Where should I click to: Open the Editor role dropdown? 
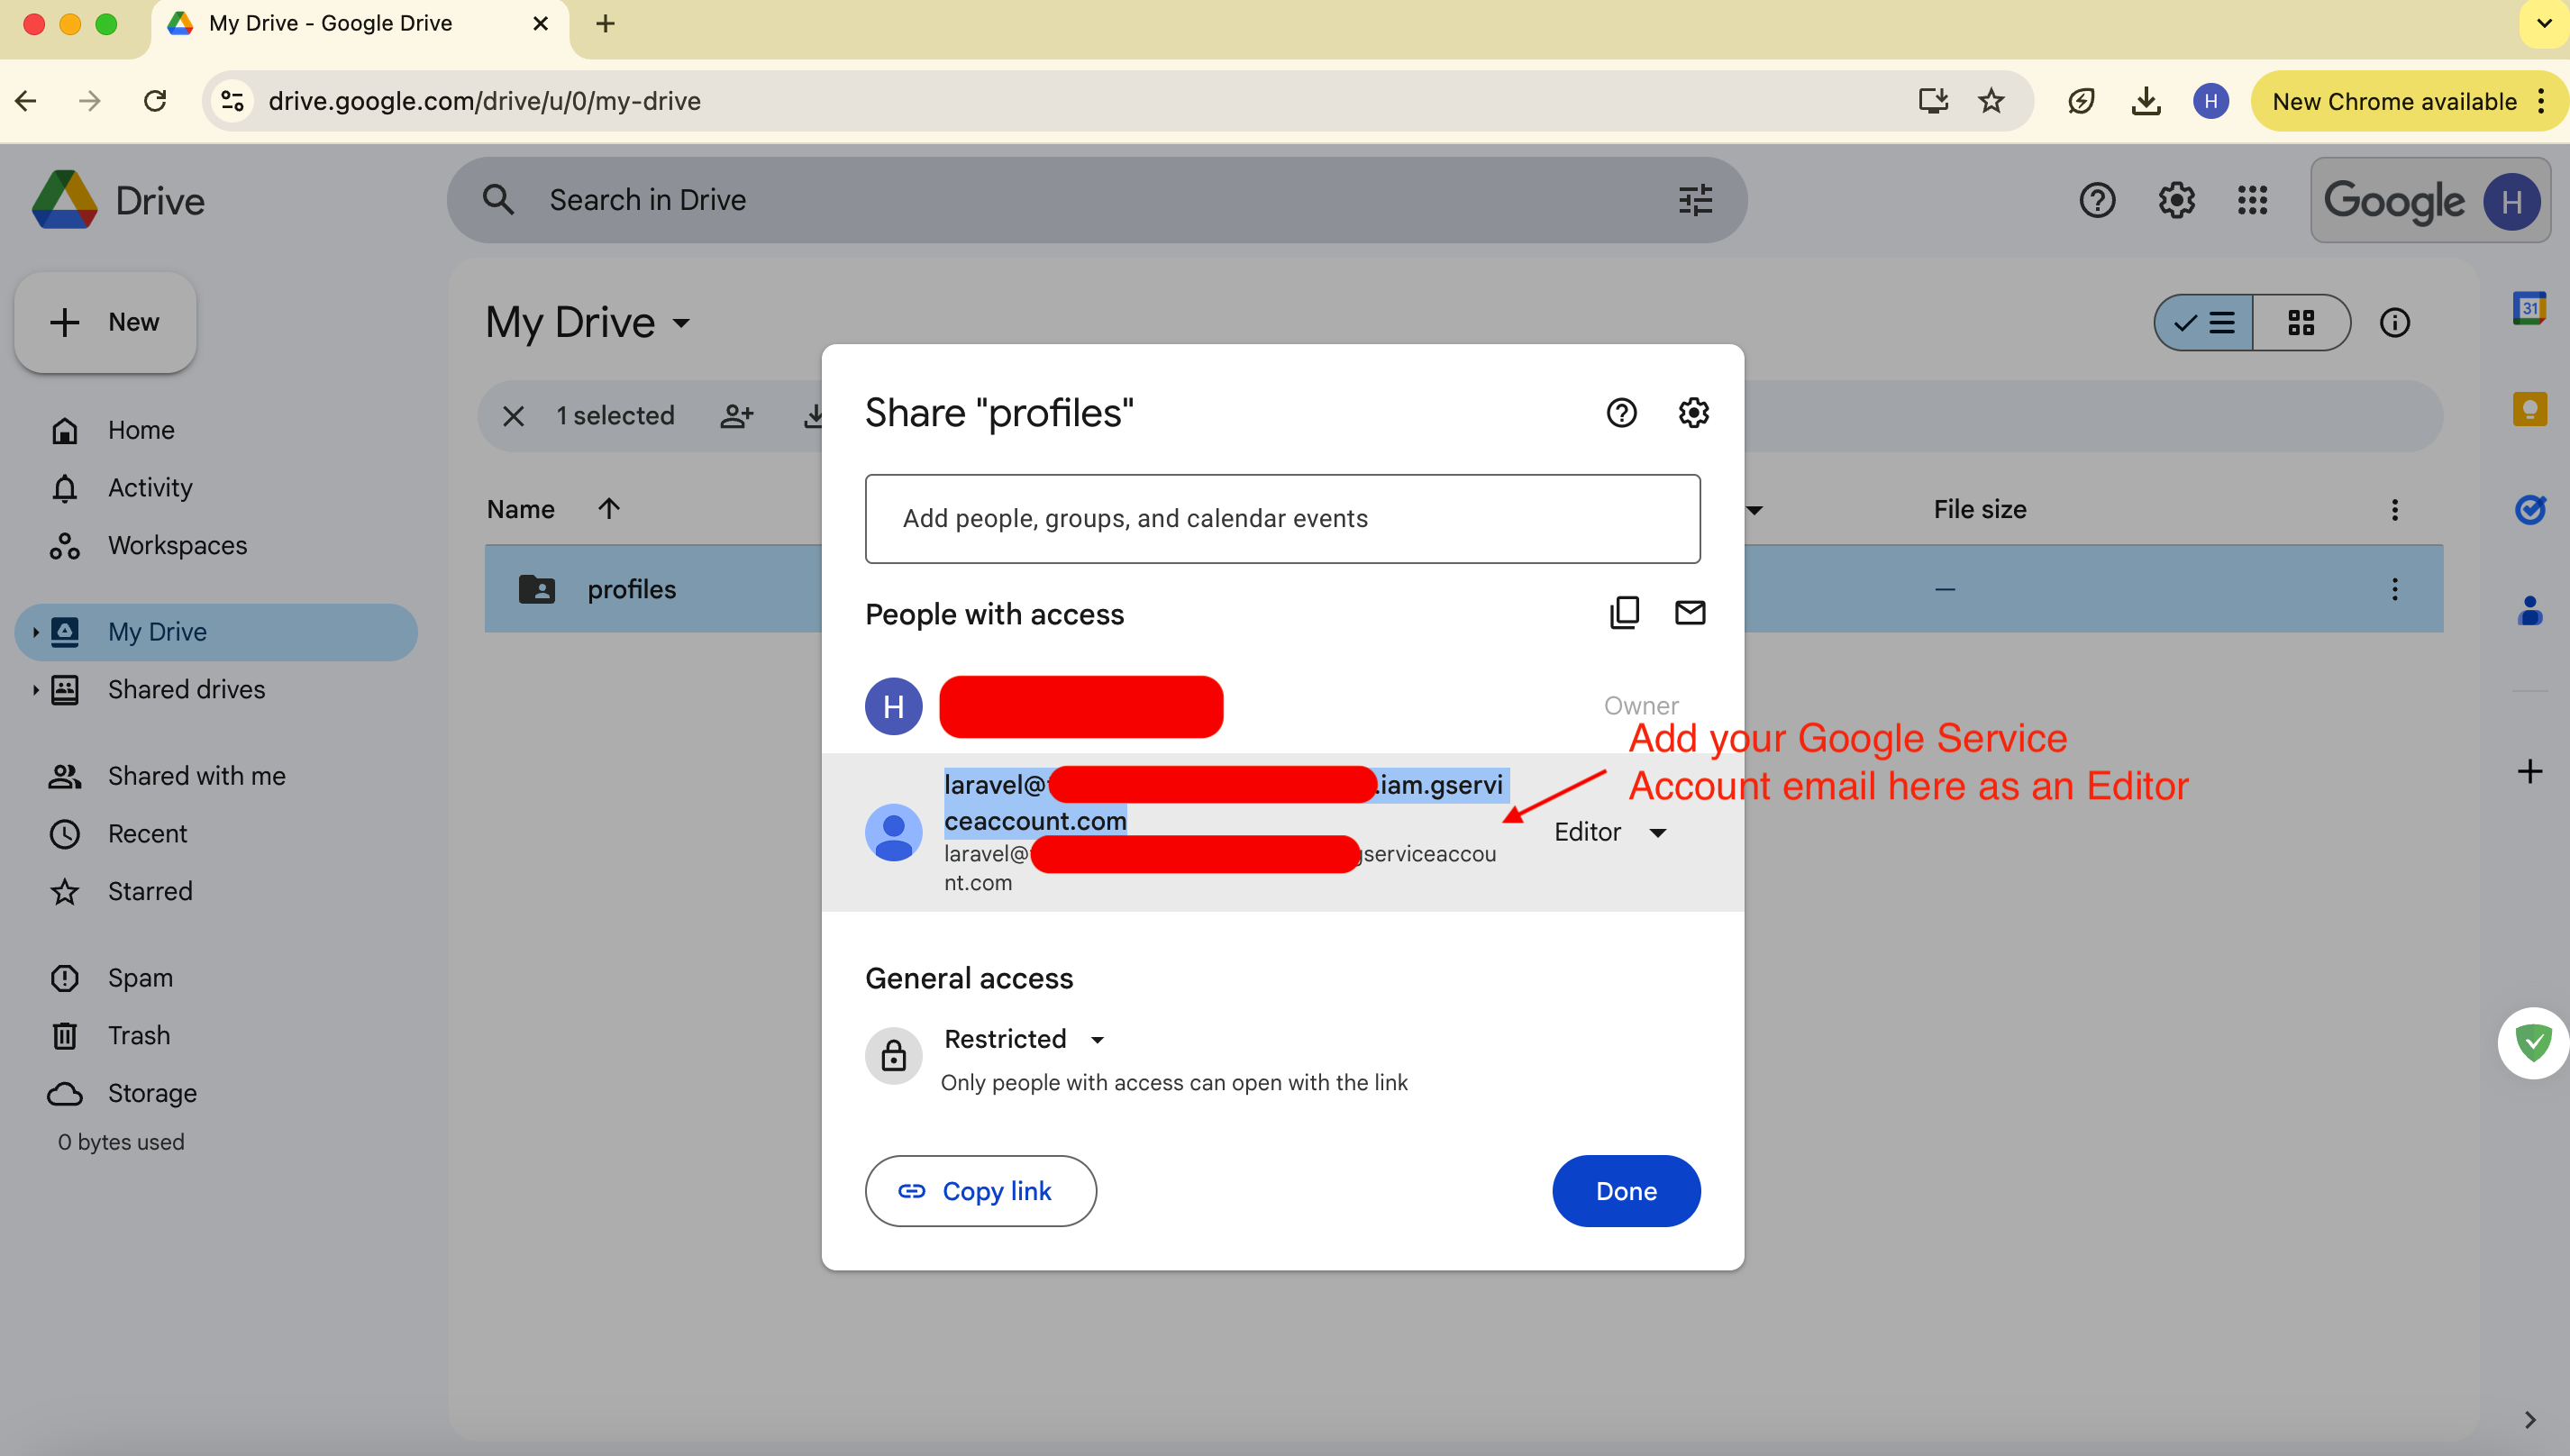point(1609,832)
